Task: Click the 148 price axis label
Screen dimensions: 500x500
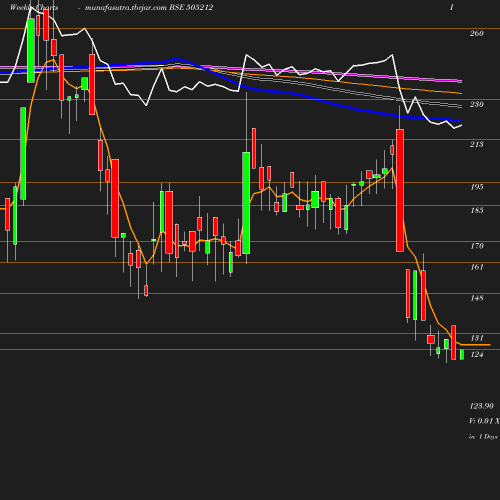Action: (x=477, y=298)
